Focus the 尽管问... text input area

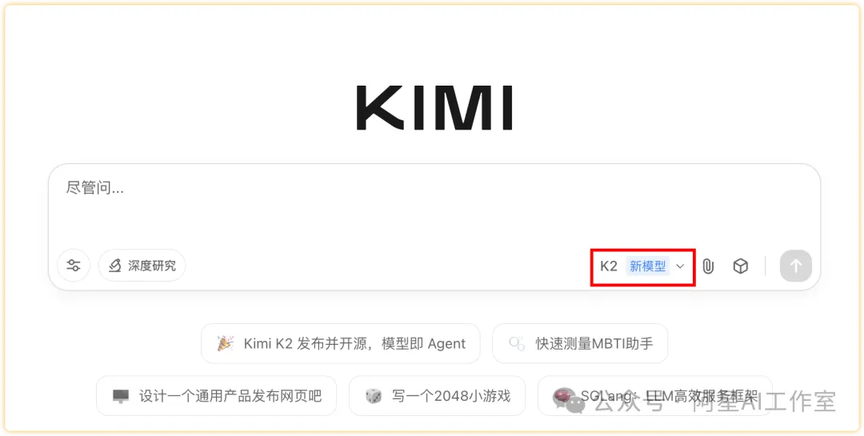pos(434,209)
